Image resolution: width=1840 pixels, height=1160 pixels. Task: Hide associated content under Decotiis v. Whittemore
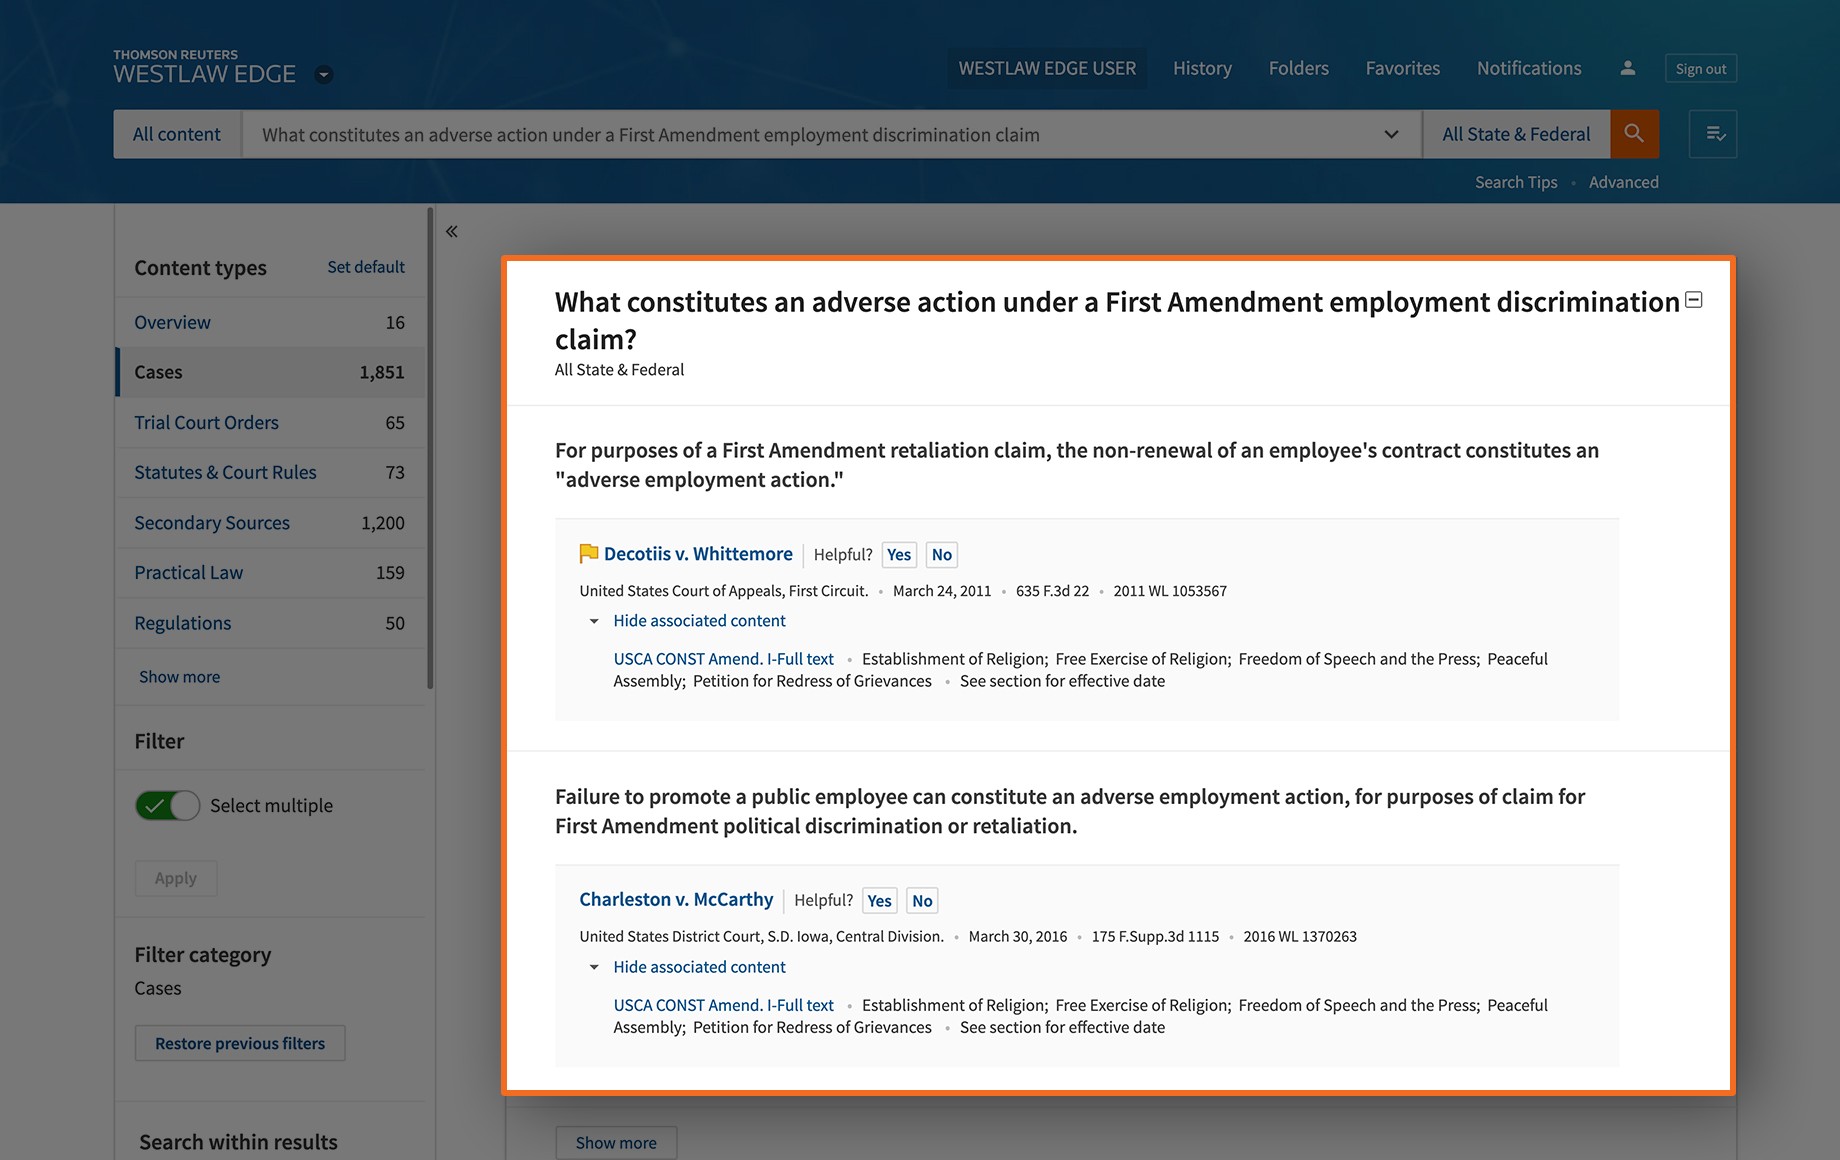click(x=699, y=621)
